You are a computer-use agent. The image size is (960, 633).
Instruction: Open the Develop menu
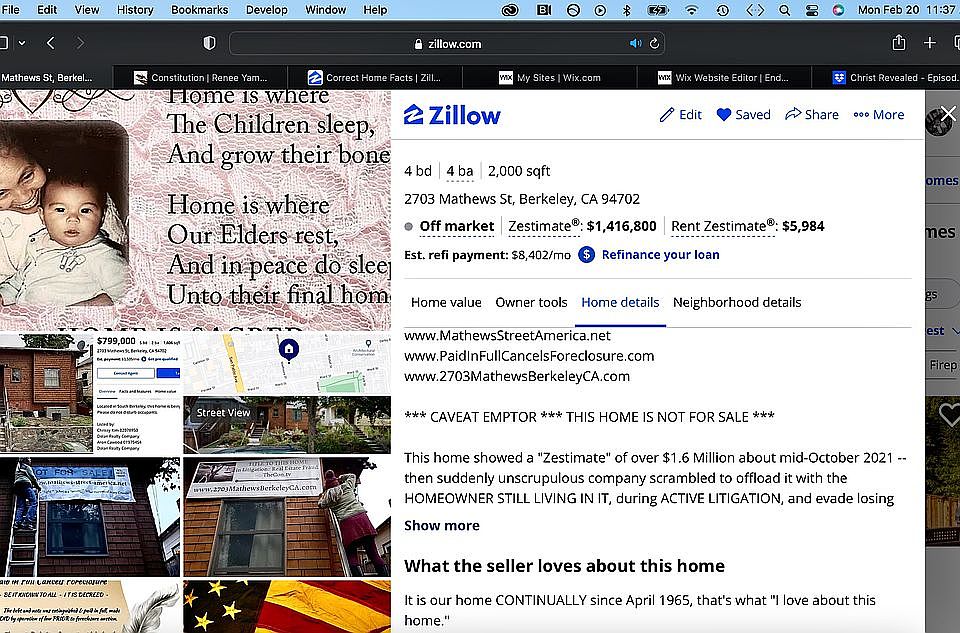coord(266,10)
